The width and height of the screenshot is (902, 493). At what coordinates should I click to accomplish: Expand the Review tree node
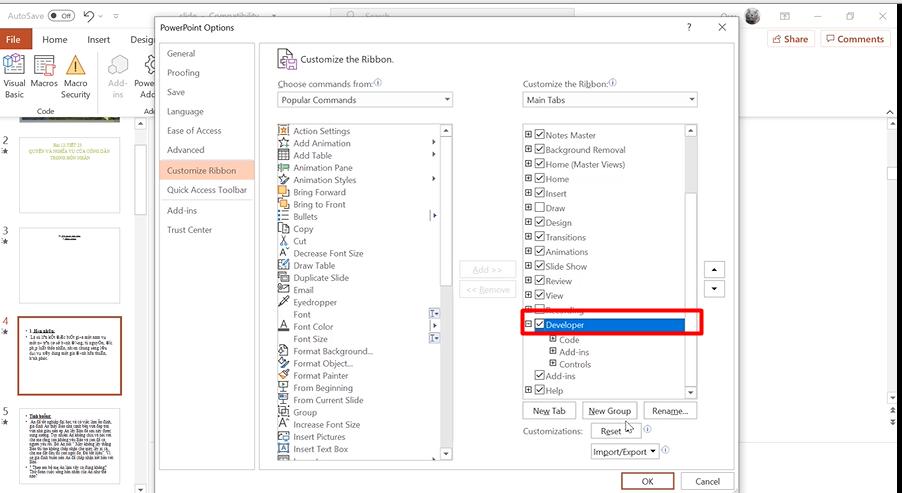pos(528,281)
